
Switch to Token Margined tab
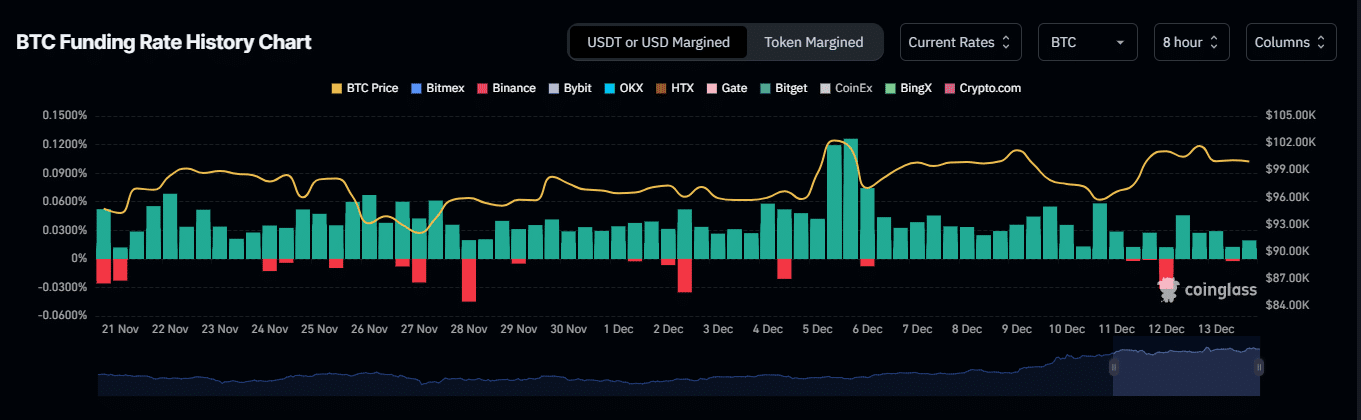814,42
